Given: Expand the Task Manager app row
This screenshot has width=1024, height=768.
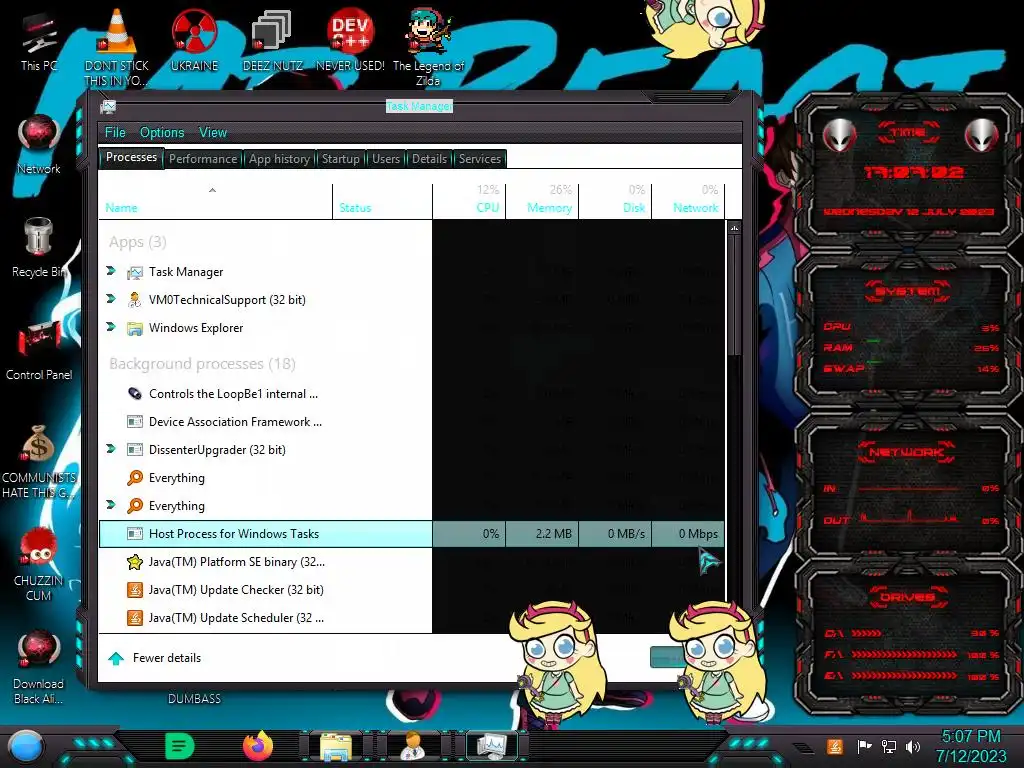Looking at the screenshot, I should pyautogui.click(x=111, y=271).
